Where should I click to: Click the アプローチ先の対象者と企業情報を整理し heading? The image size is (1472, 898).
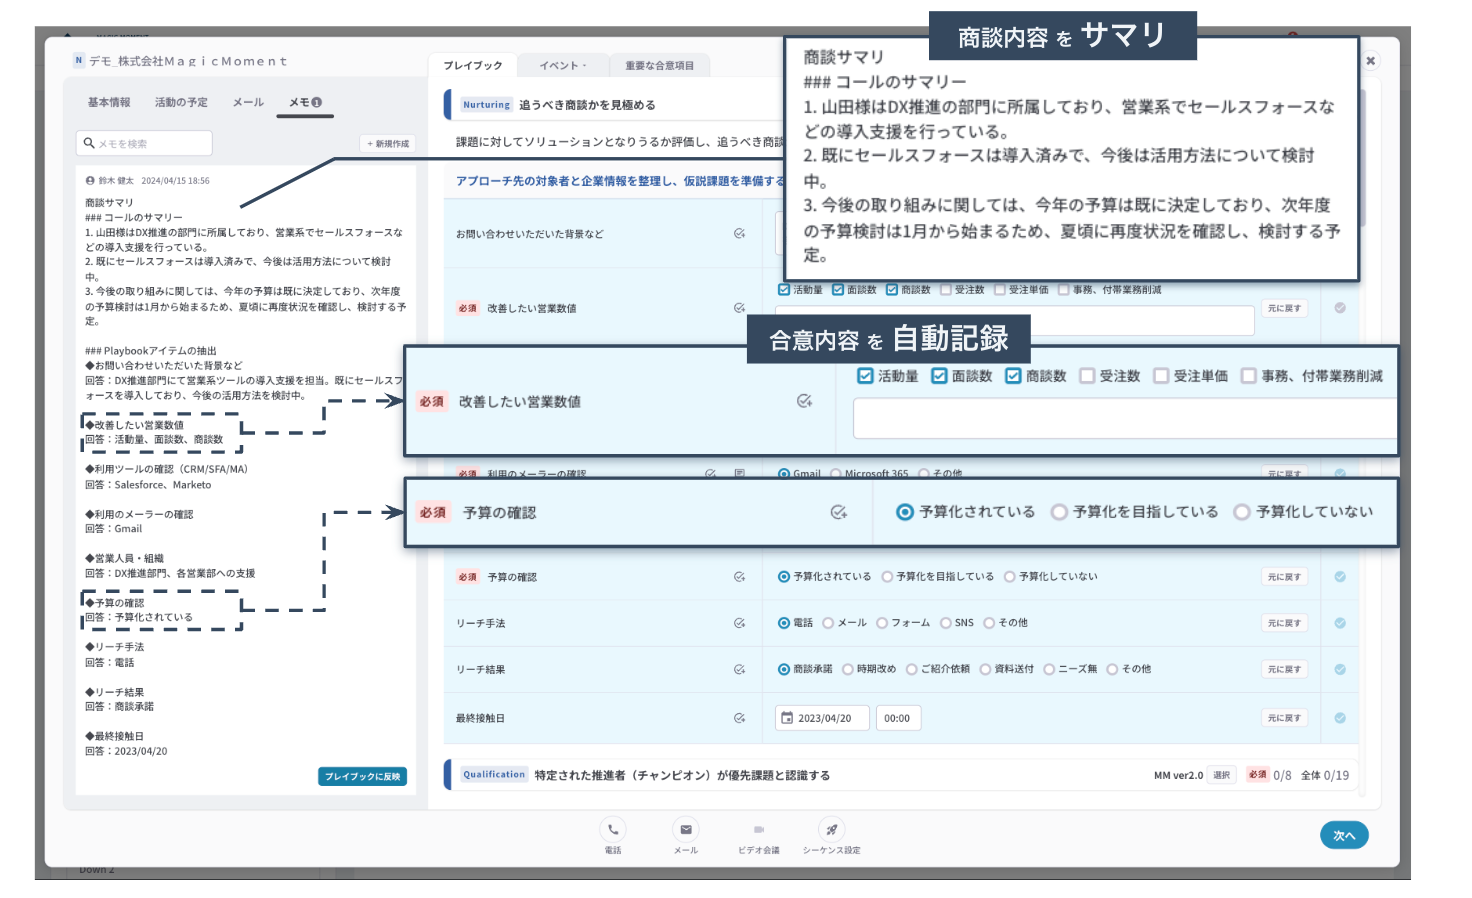(x=620, y=181)
